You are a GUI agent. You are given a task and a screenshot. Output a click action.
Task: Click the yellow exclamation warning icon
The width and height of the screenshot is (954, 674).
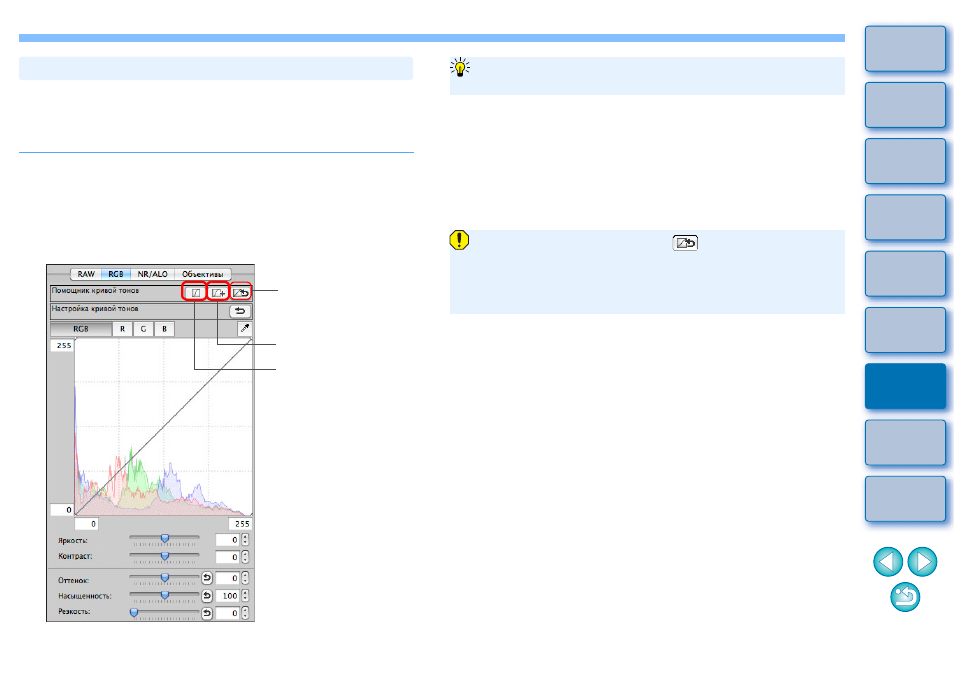(x=459, y=240)
